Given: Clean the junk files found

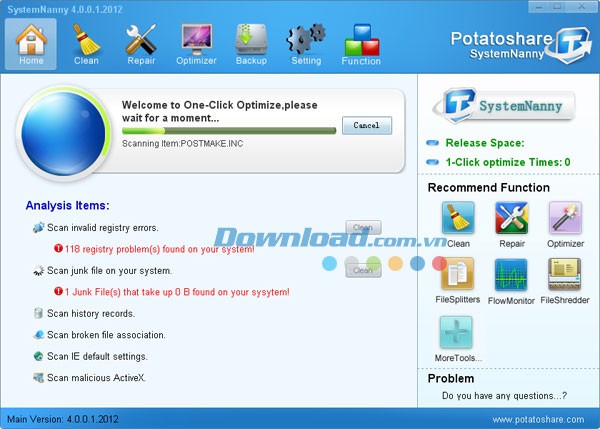Looking at the screenshot, I should (x=363, y=270).
